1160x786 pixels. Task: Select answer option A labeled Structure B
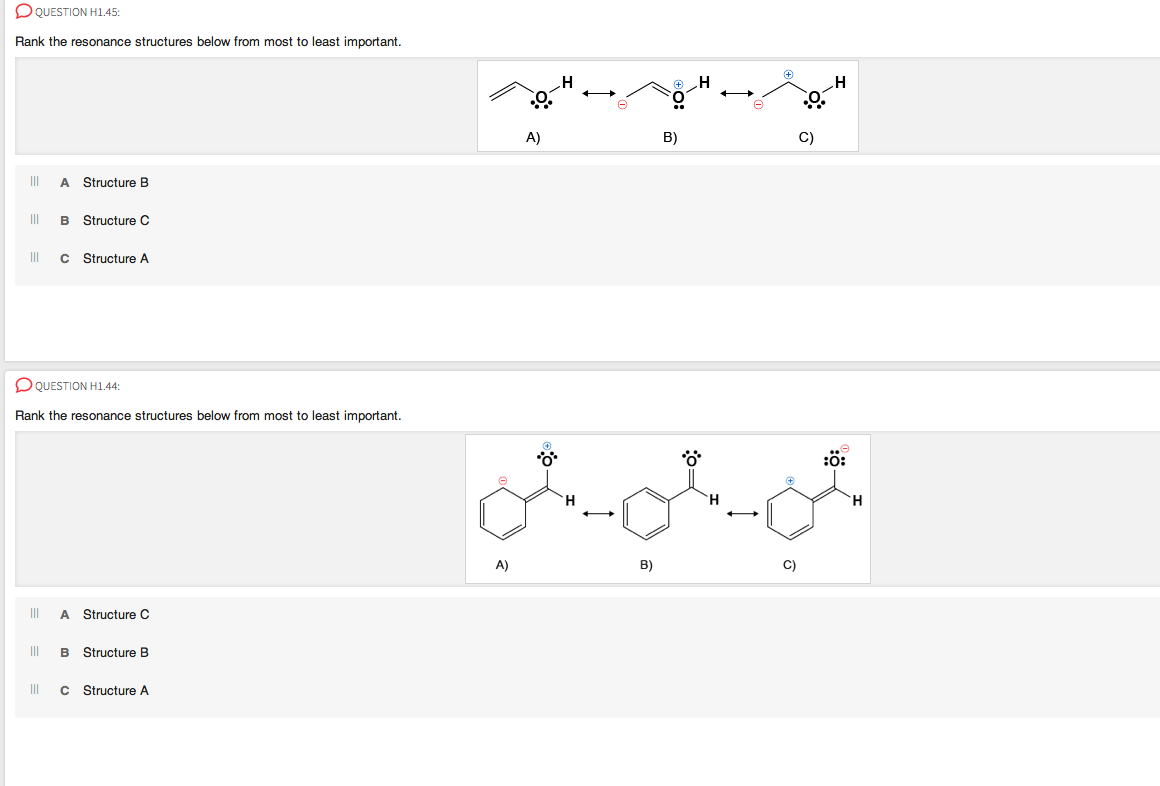pos(116,182)
